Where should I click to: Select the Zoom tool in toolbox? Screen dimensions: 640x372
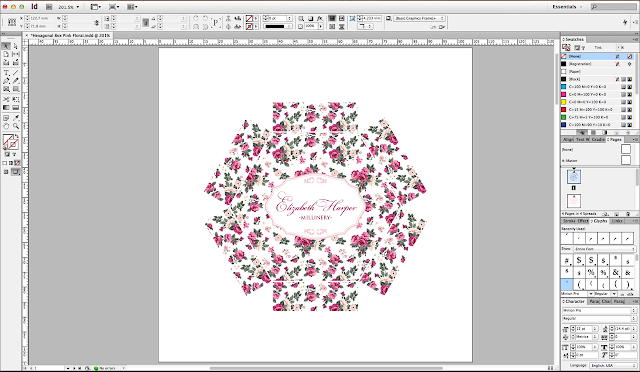click(x=16, y=126)
